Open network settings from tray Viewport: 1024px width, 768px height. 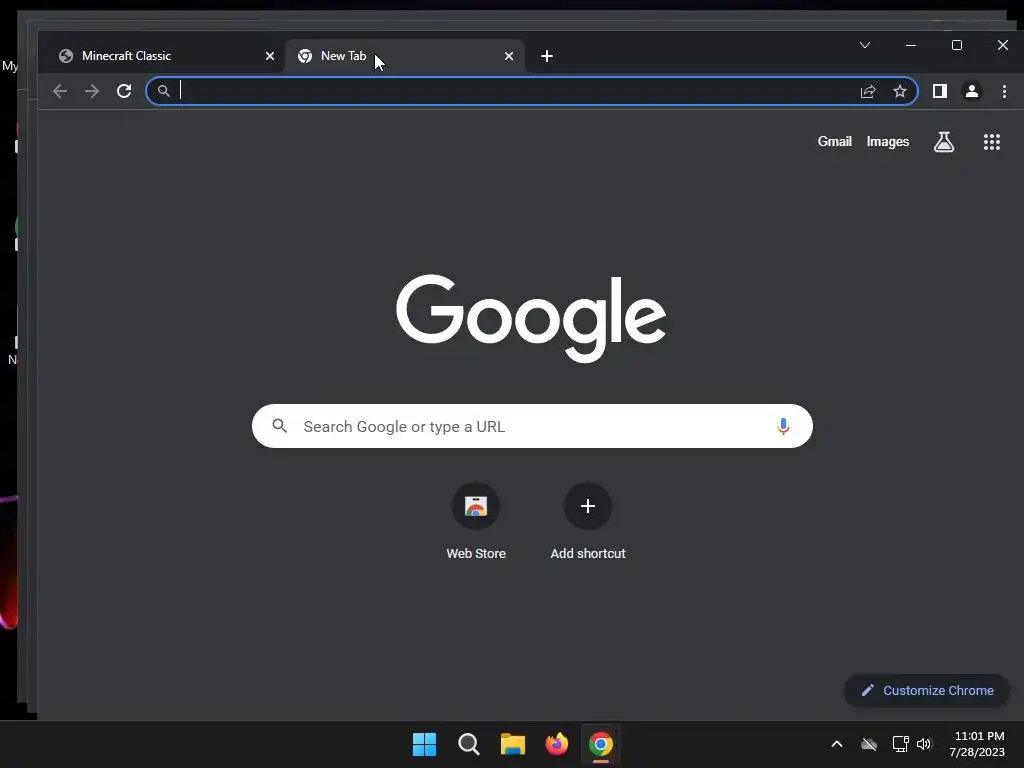tap(901, 744)
